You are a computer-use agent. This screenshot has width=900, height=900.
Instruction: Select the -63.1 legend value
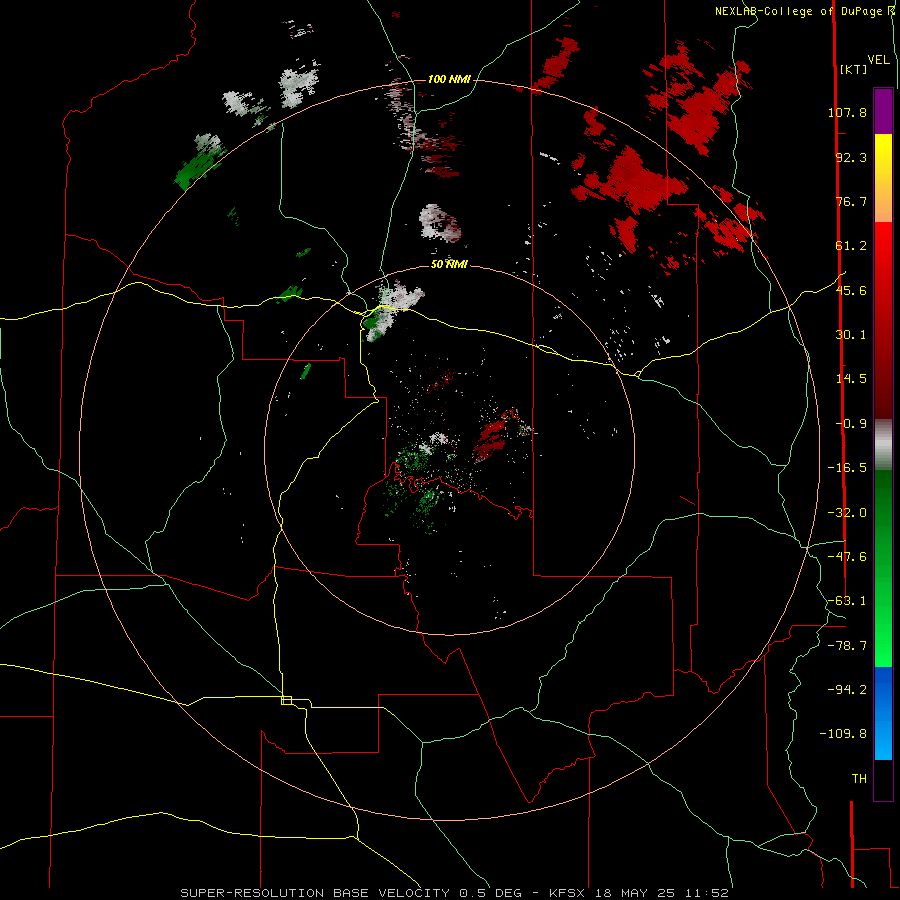(847, 601)
